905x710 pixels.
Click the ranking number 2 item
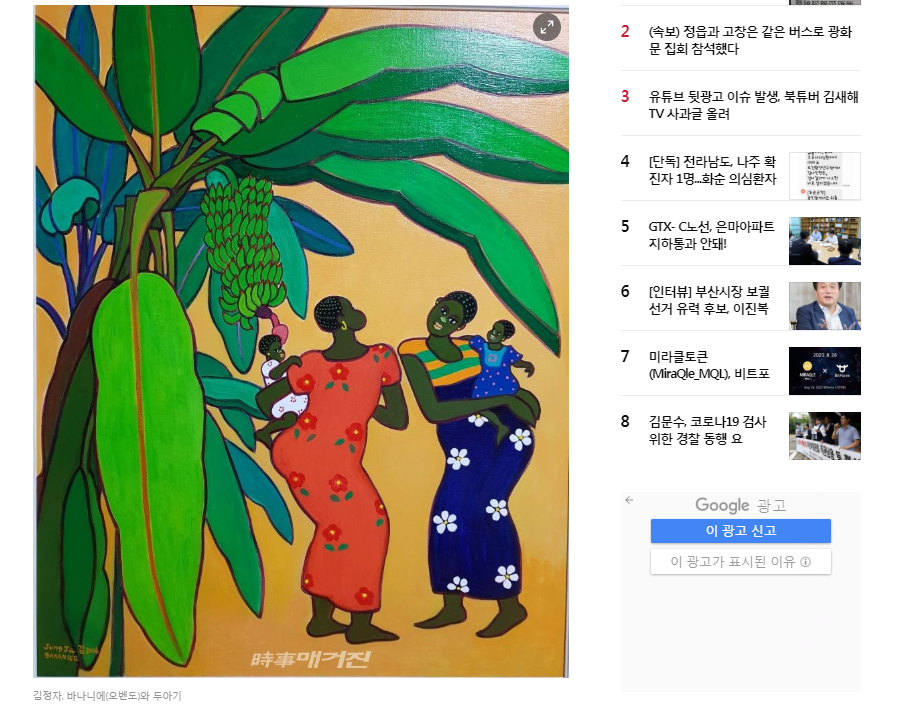point(625,32)
